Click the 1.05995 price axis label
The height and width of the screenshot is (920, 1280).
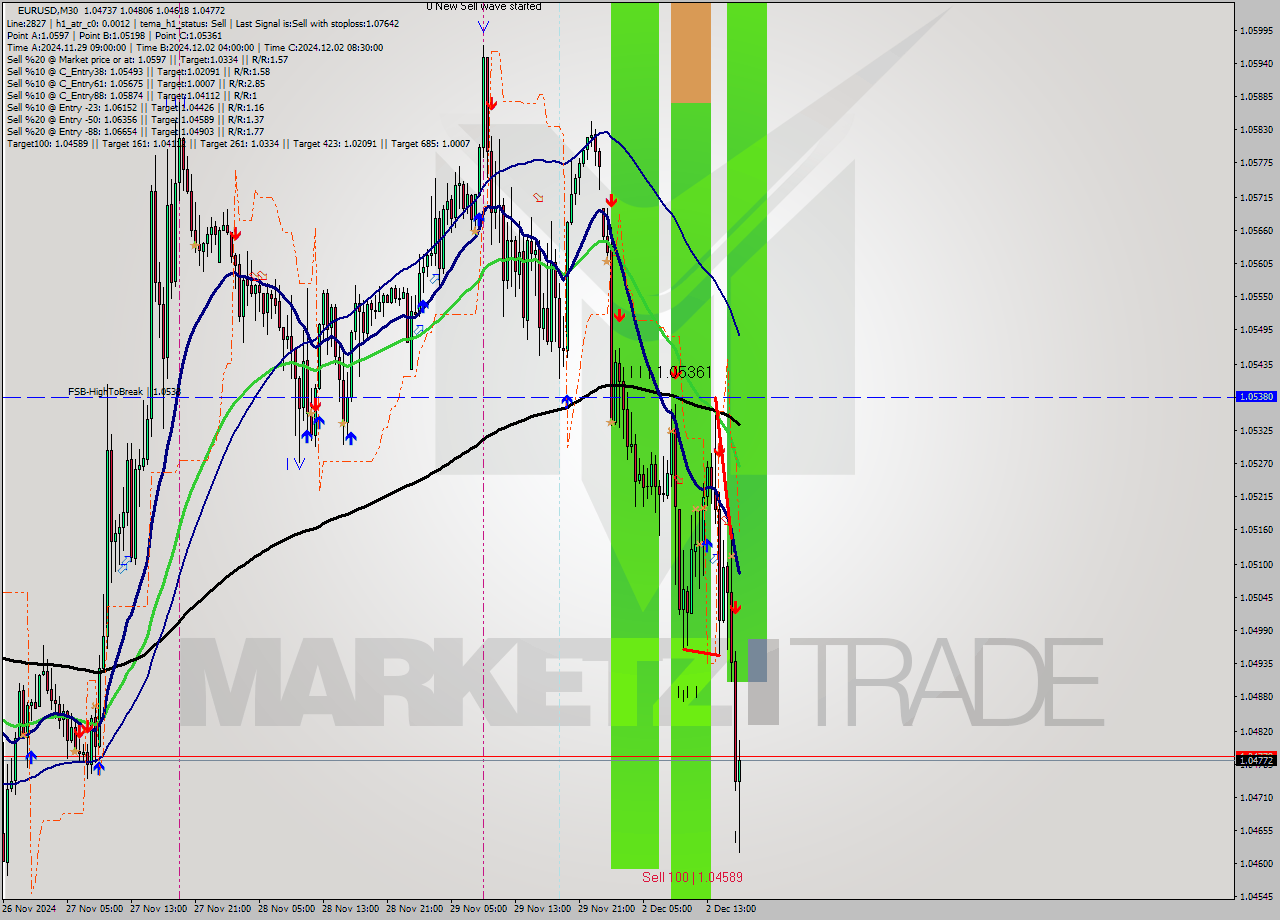pos(1256,30)
